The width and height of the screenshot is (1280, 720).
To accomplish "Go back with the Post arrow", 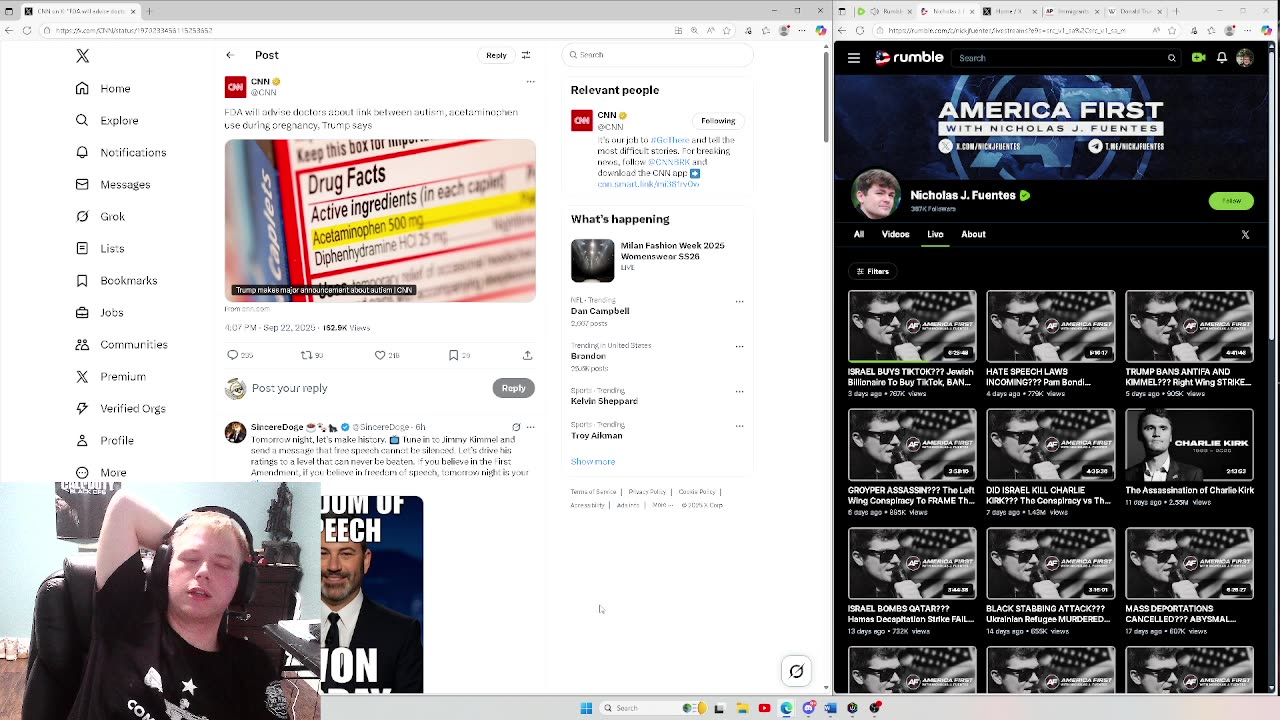I will tap(230, 55).
